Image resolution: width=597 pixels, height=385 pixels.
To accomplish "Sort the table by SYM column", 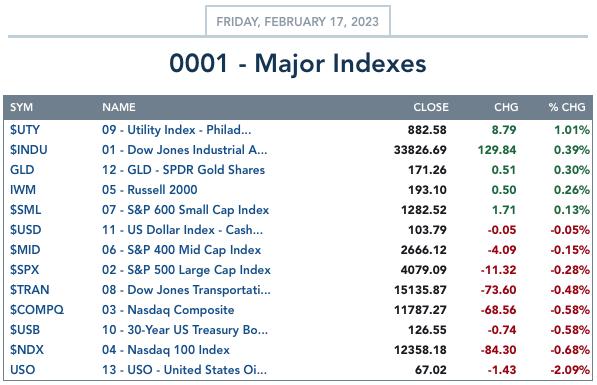I will pyautogui.click(x=21, y=107).
